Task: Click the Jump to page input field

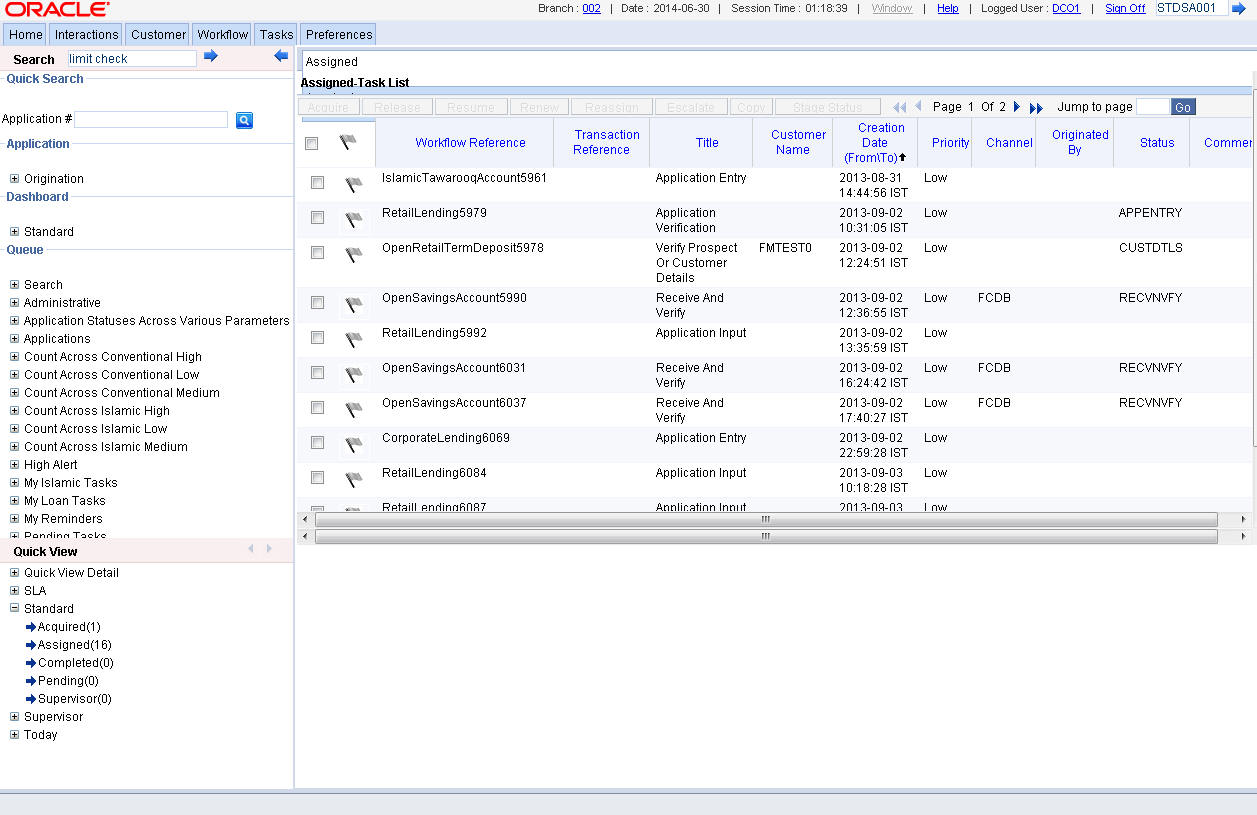Action: (1152, 107)
